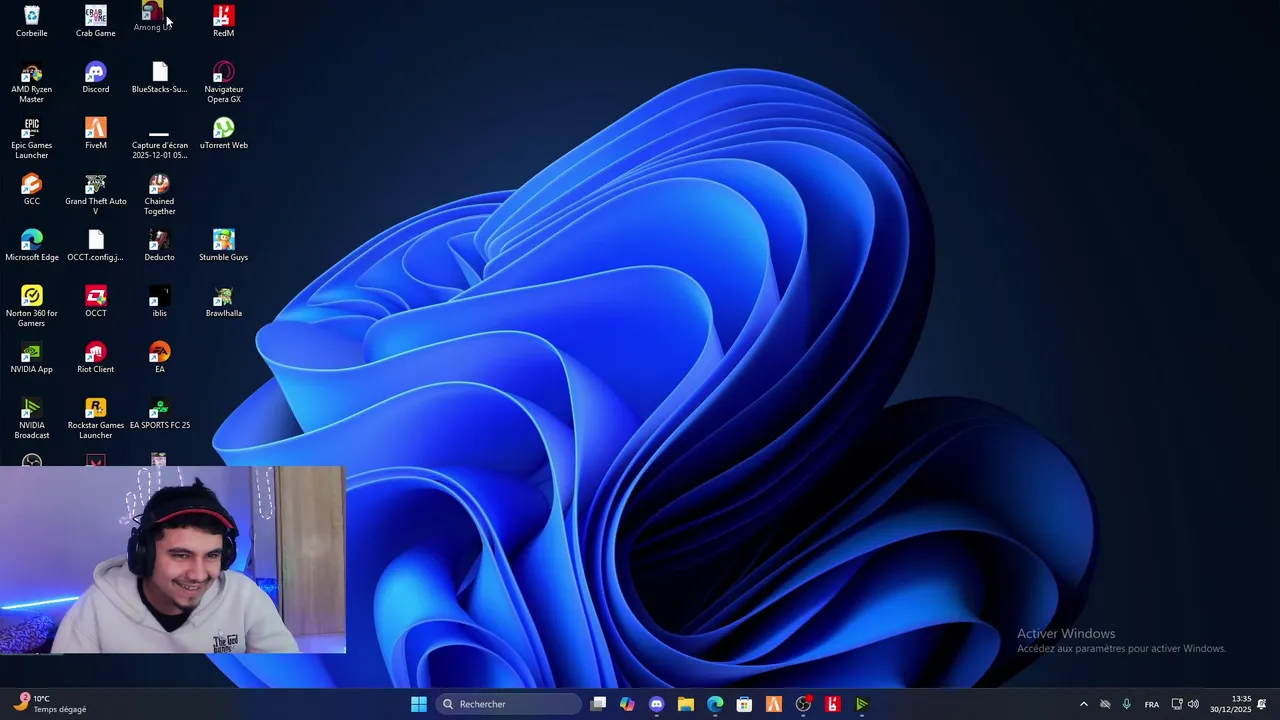Open Task View from the taskbar

(x=598, y=704)
